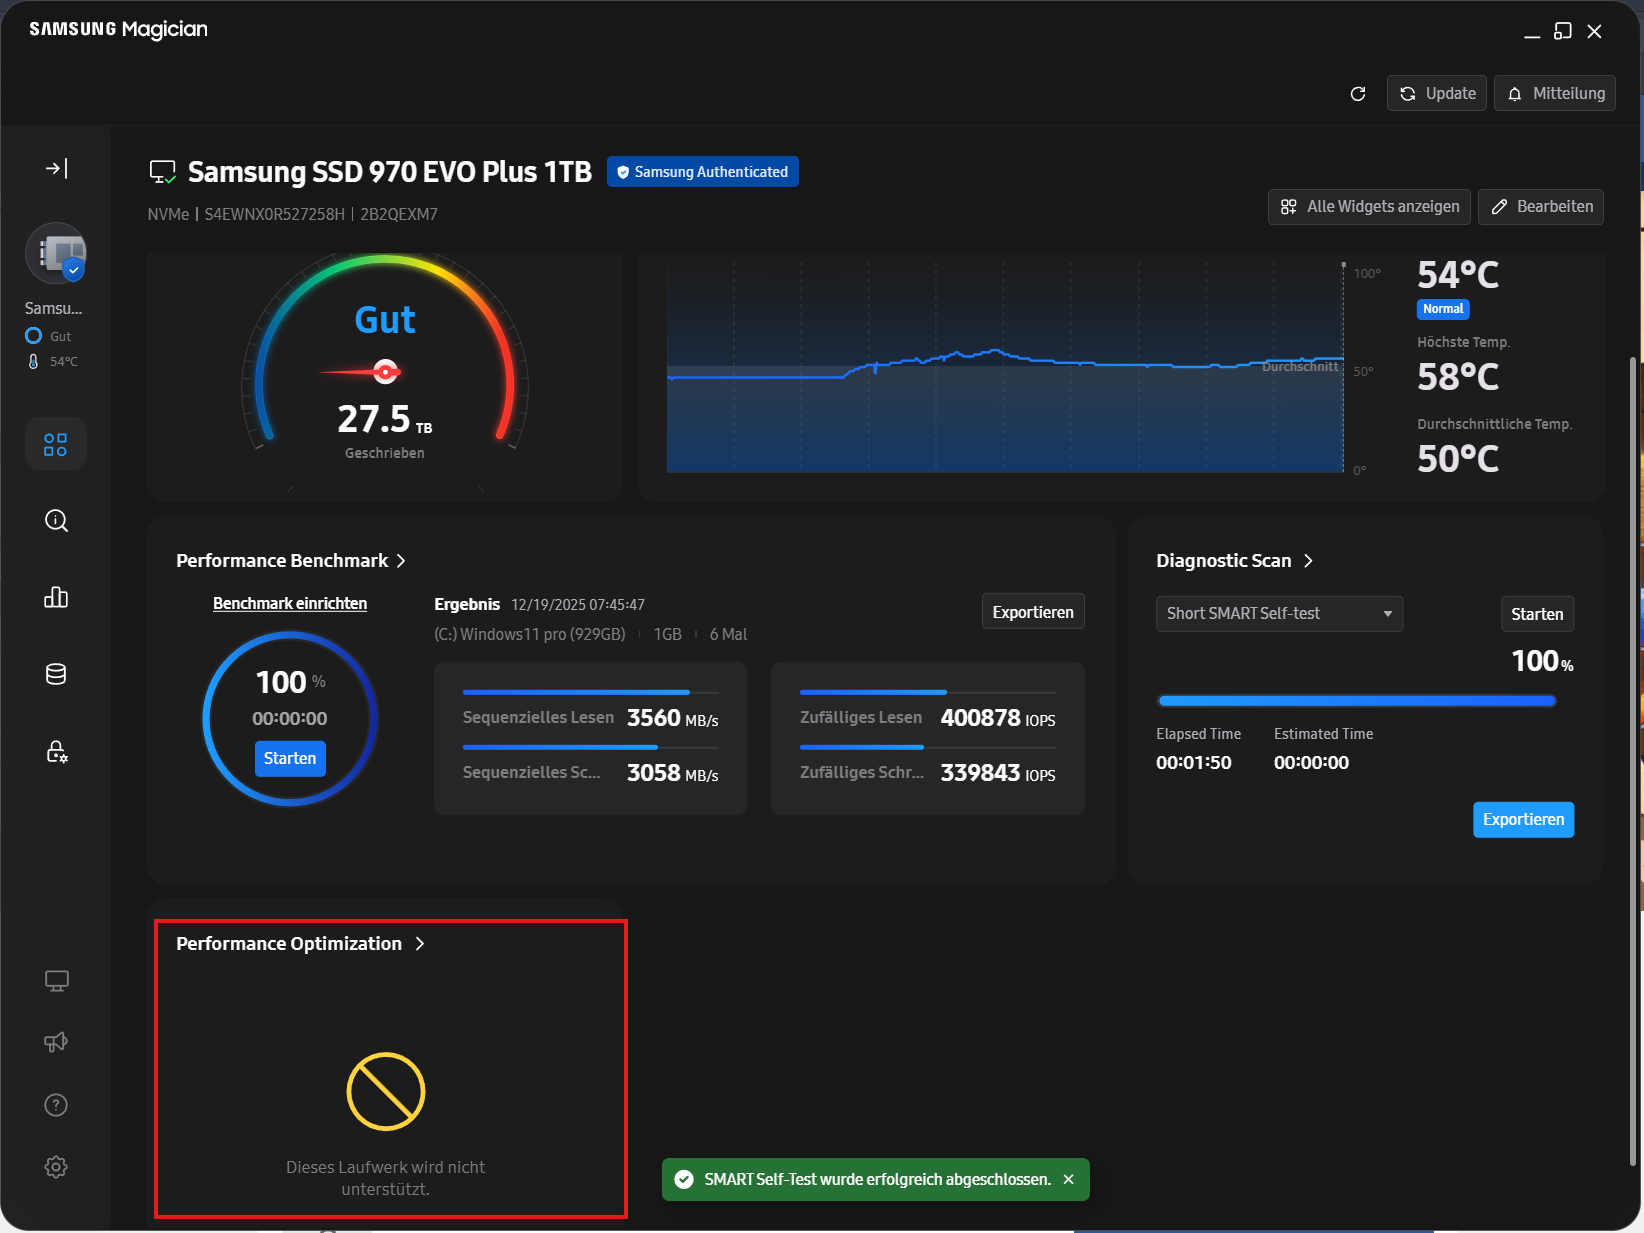Viewport: 1644px width, 1233px height.
Task: Click the Sequenzielles Schreiben result bar
Action: (590, 747)
